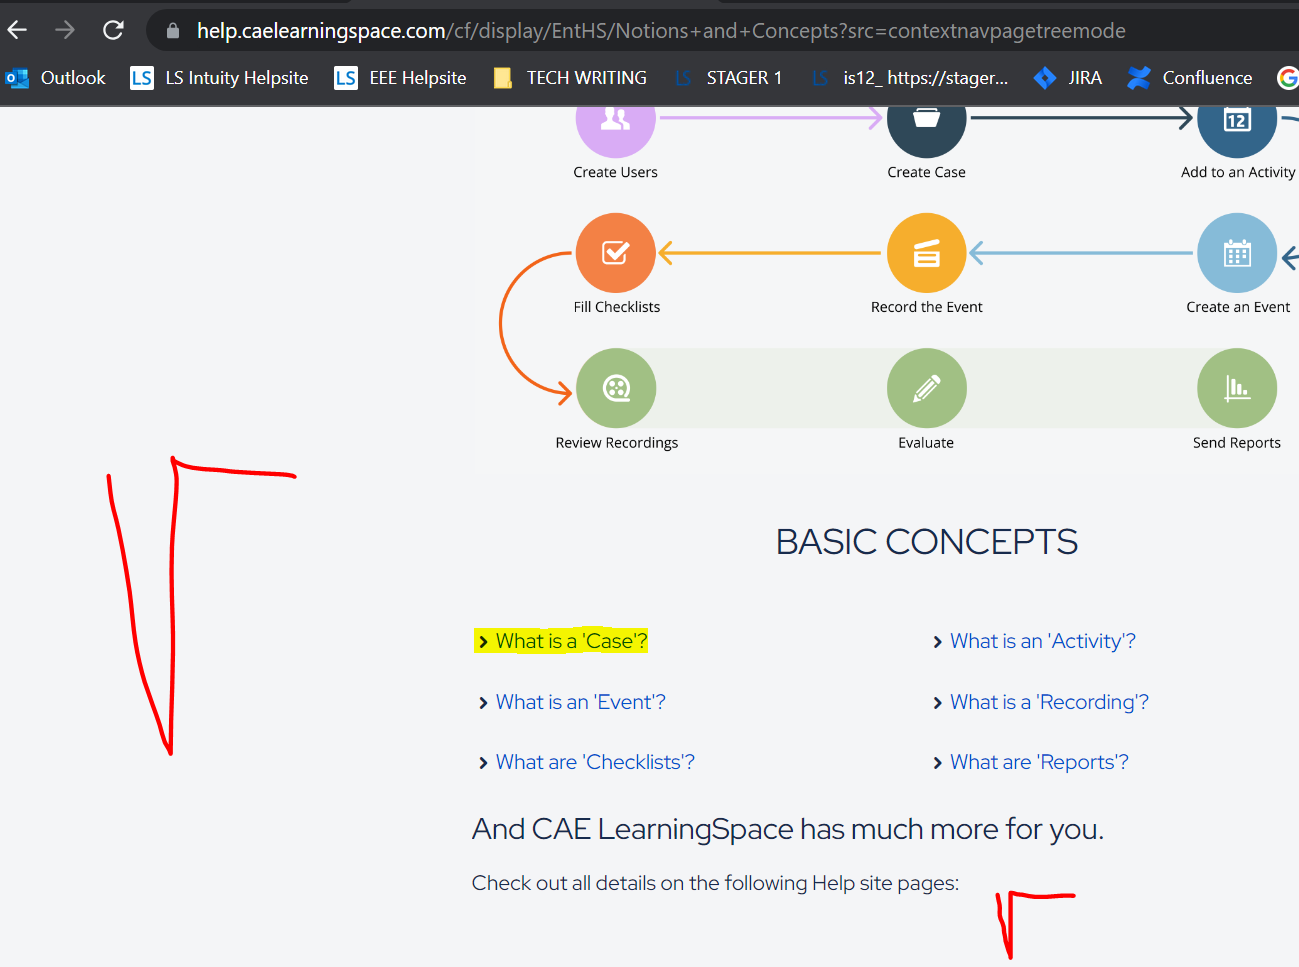Open the EEE Helpsite bookmark
This screenshot has height=967, width=1299.
[401, 78]
